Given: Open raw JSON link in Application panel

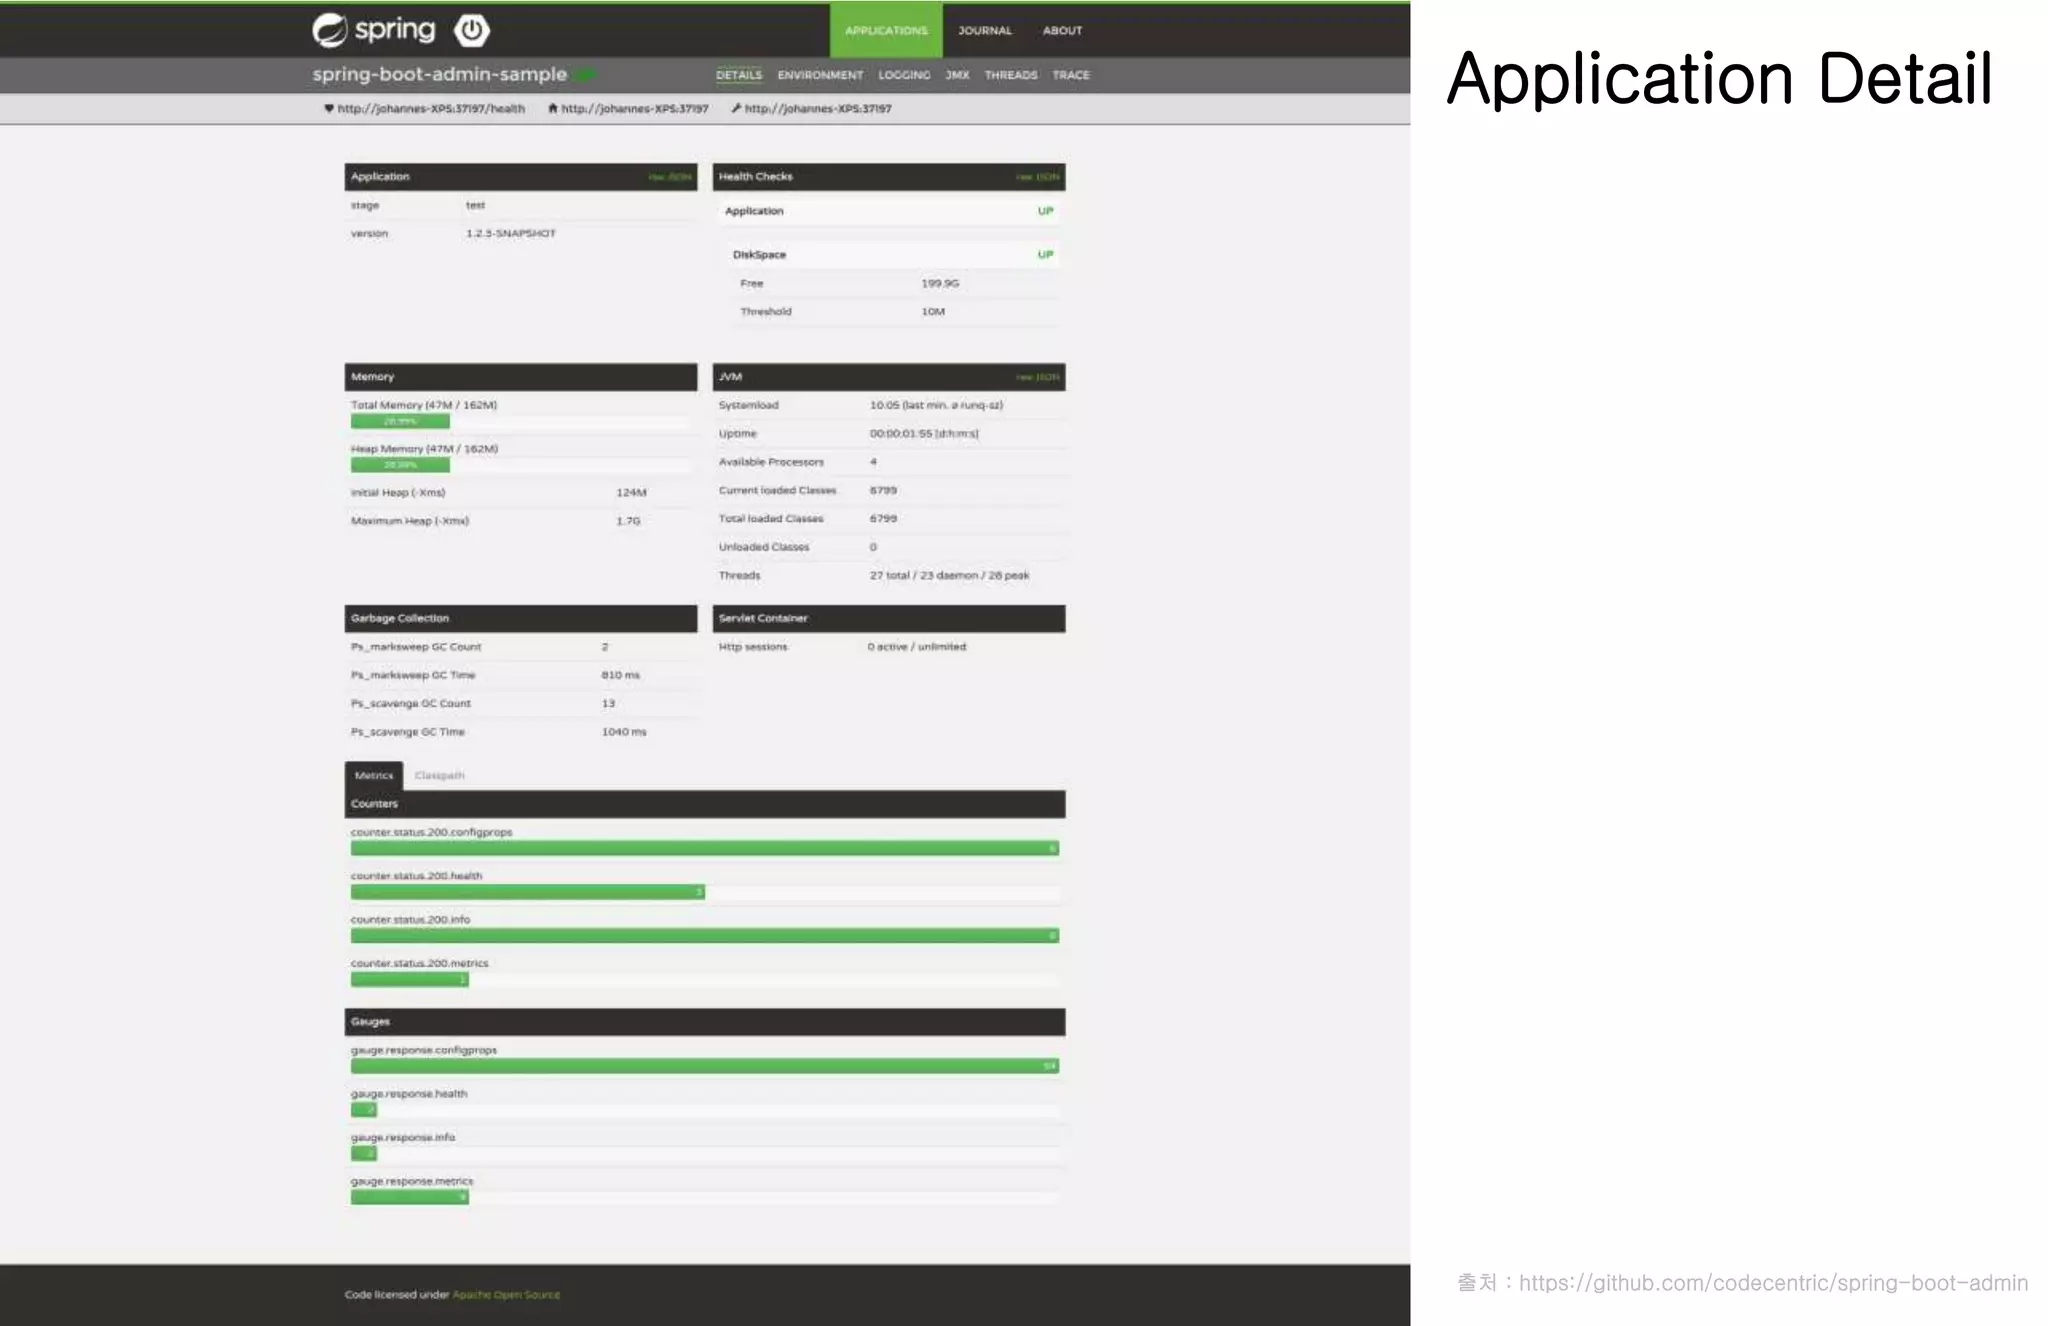Looking at the screenshot, I should click(670, 177).
